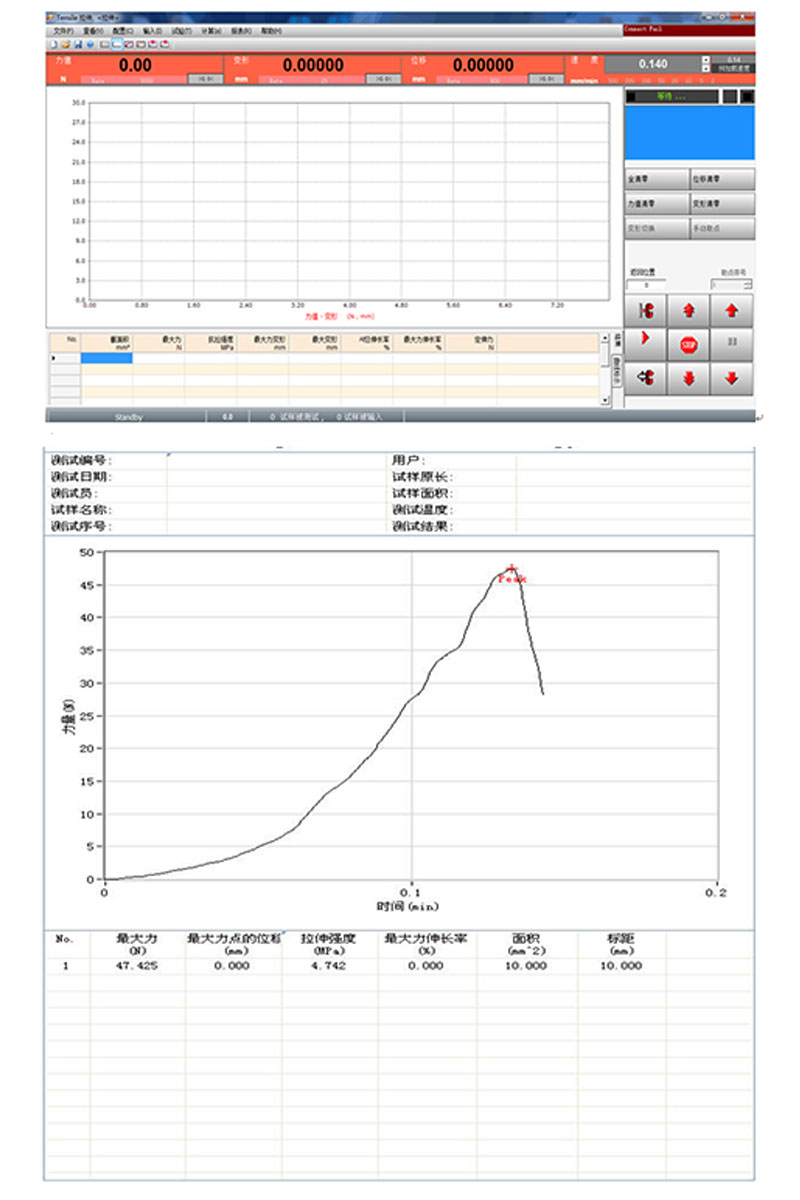This screenshot has width=800, height=1200.
Task: Click the return-to-position grip icon button
Action: click(x=646, y=378)
